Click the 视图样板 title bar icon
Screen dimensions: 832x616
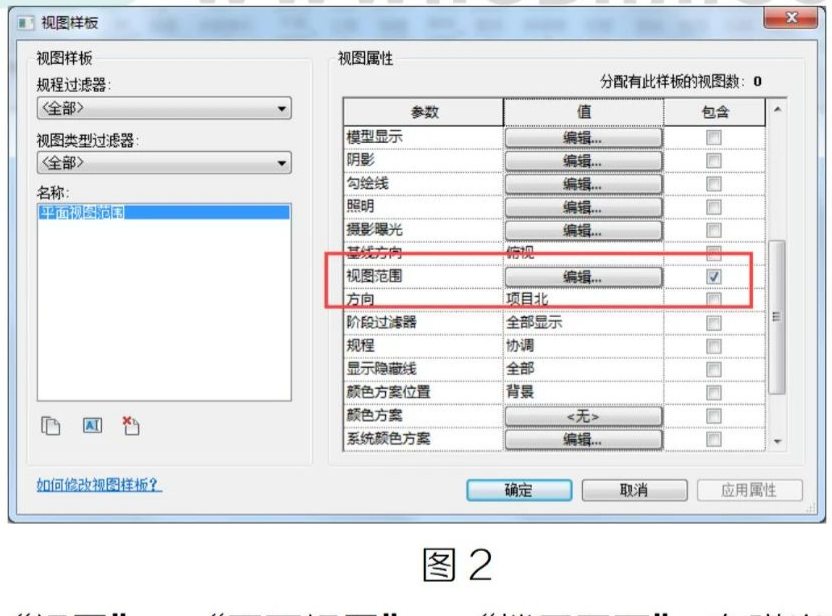click(x=25, y=23)
